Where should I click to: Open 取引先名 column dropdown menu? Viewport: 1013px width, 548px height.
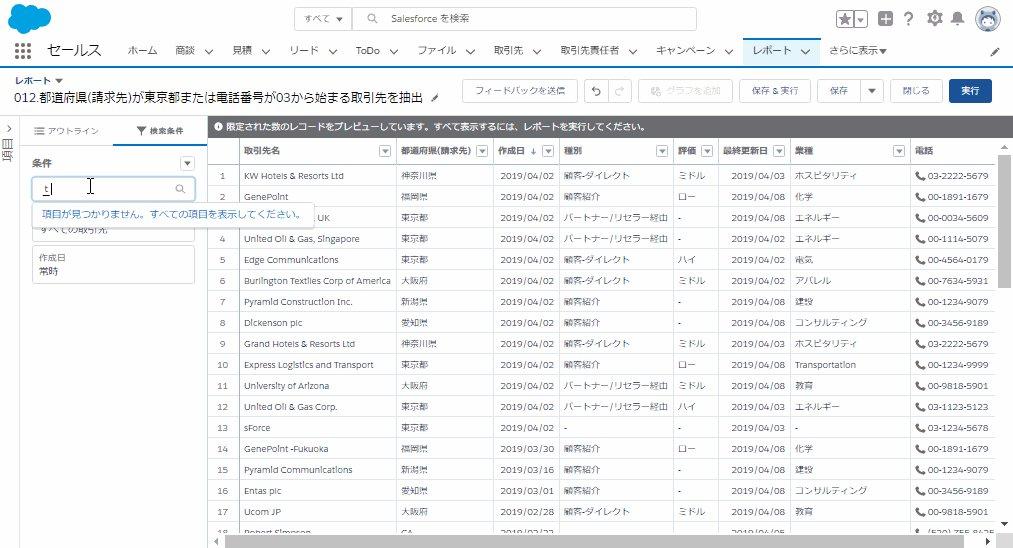pos(385,151)
